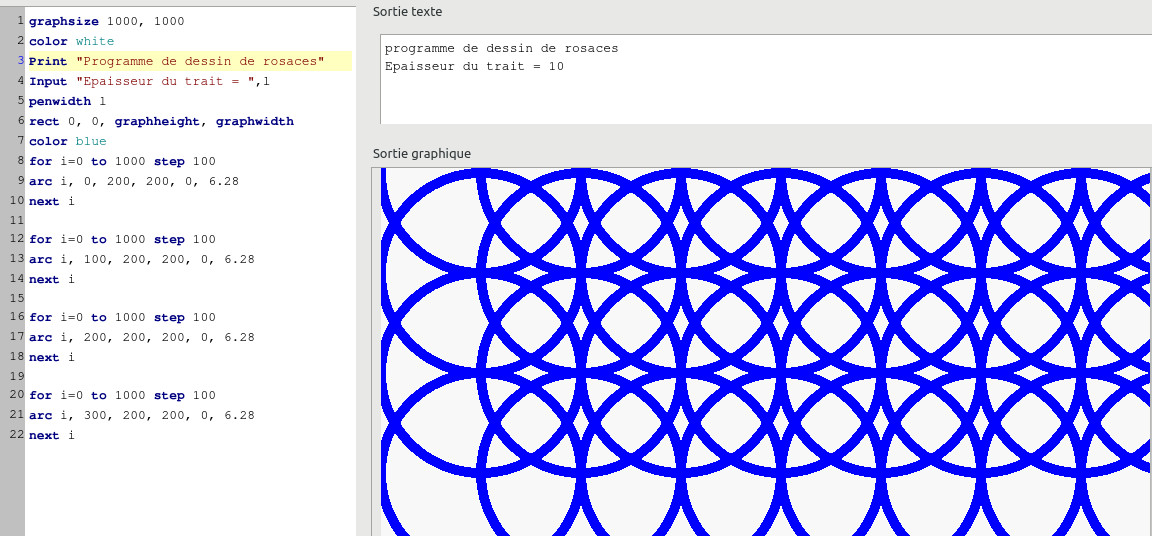The width and height of the screenshot is (1152, 536).
Task: Click empty line 15 in the code editor
Action: (190, 298)
